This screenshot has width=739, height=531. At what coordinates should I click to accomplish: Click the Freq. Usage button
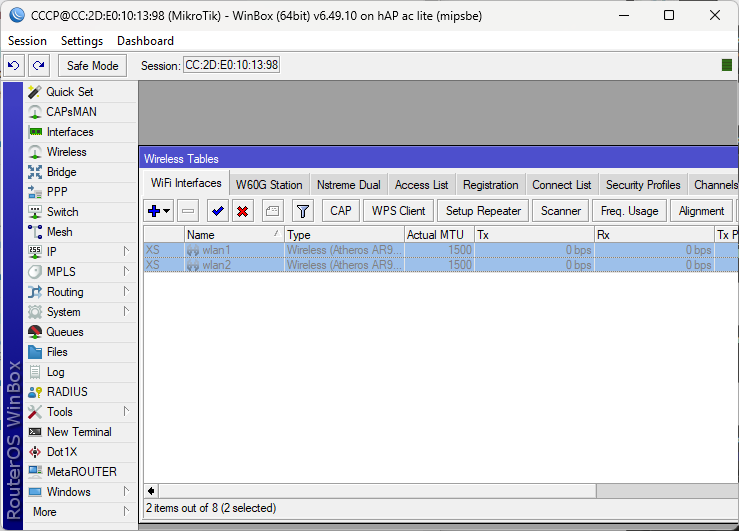[x=629, y=211]
